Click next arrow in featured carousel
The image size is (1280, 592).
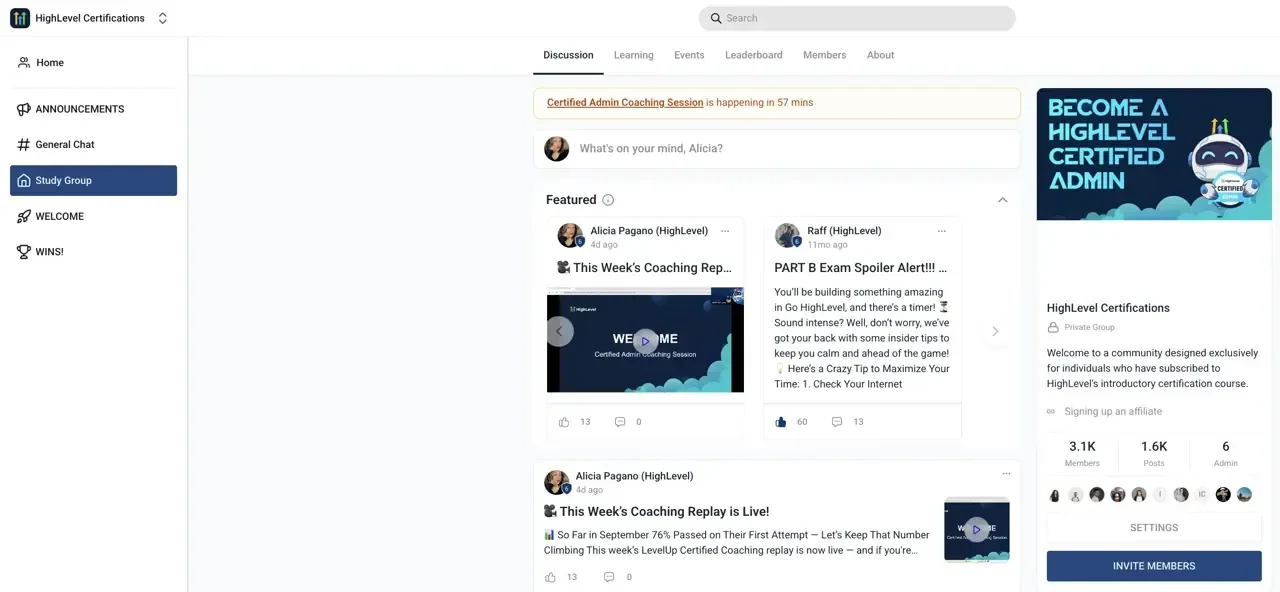[995, 331]
